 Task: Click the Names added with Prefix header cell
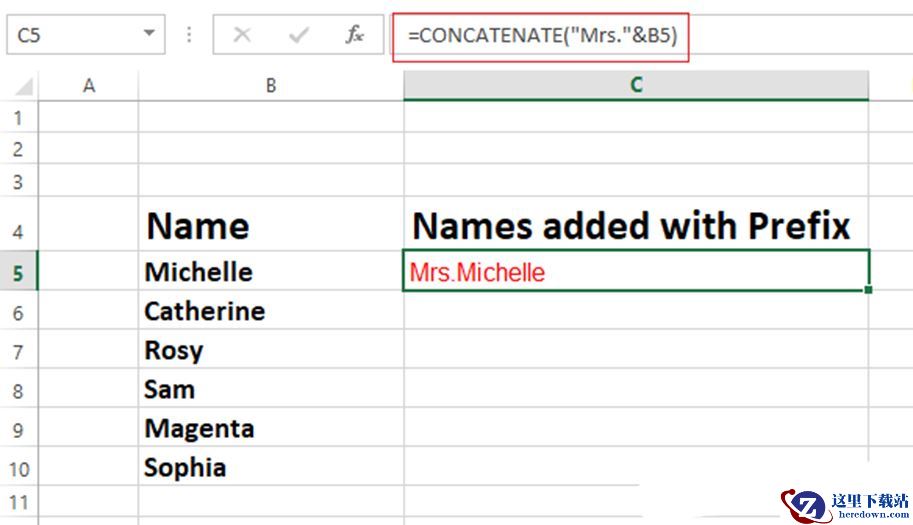636,224
